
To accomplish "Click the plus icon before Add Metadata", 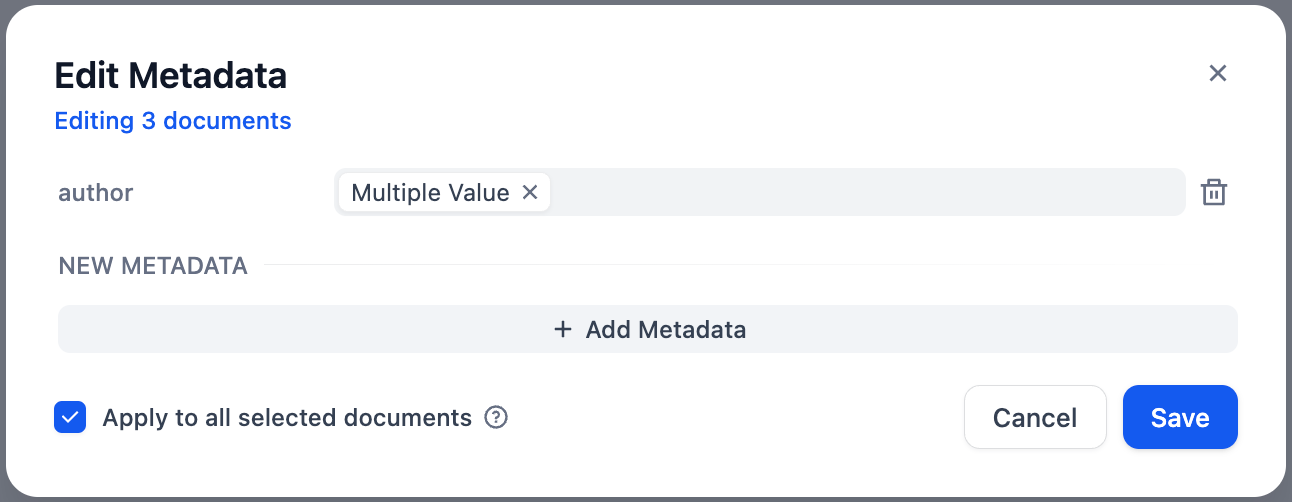I will tap(563, 329).
